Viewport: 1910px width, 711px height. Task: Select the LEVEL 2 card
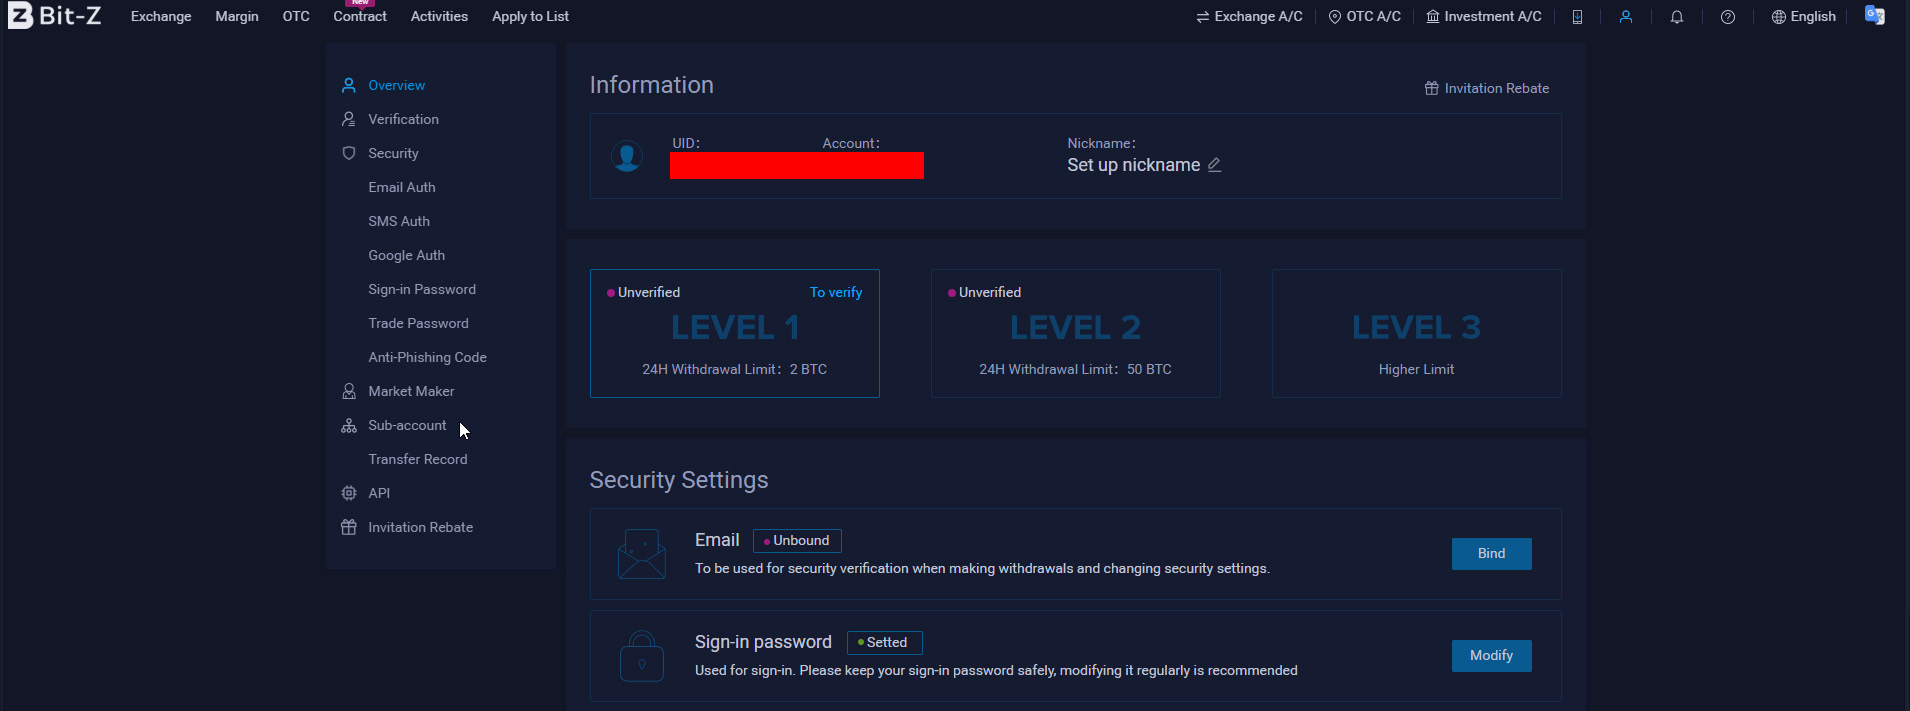(x=1076, y=333)
